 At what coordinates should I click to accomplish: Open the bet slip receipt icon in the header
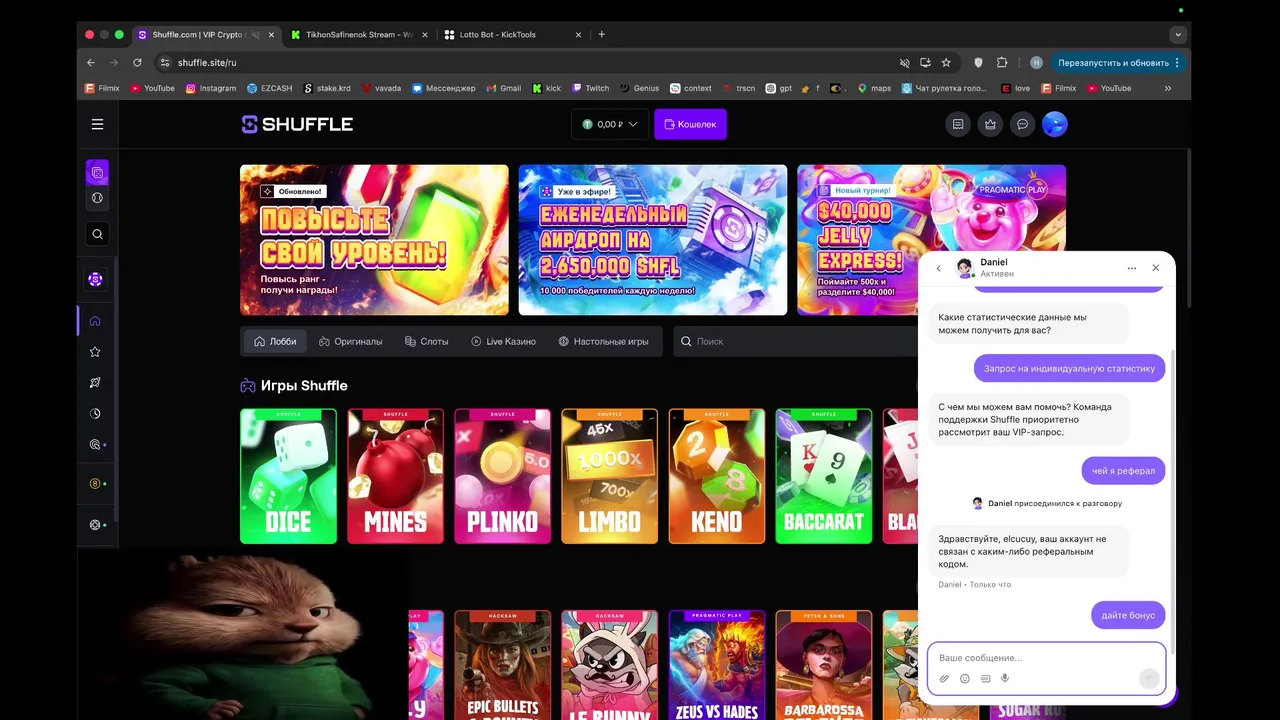point(958,124)
